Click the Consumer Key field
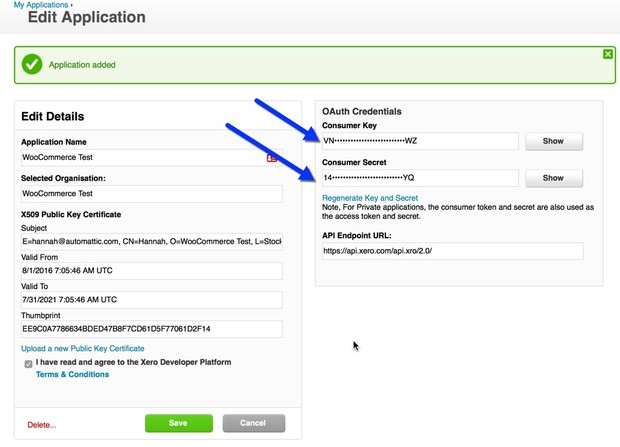The height and width of the screenshot is (447, 620). [420, 141]
